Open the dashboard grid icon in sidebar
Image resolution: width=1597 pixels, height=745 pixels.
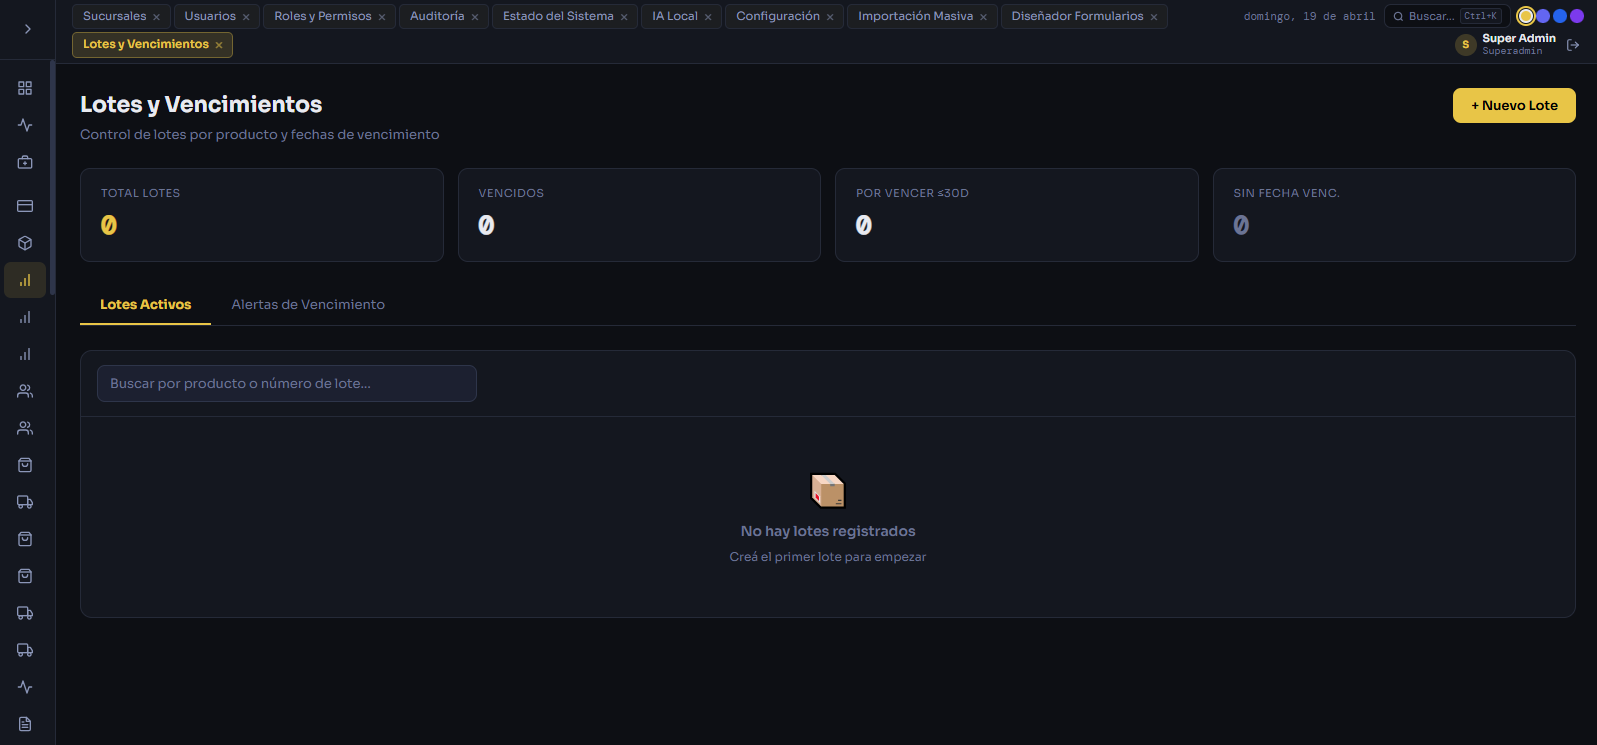point(25,88)
